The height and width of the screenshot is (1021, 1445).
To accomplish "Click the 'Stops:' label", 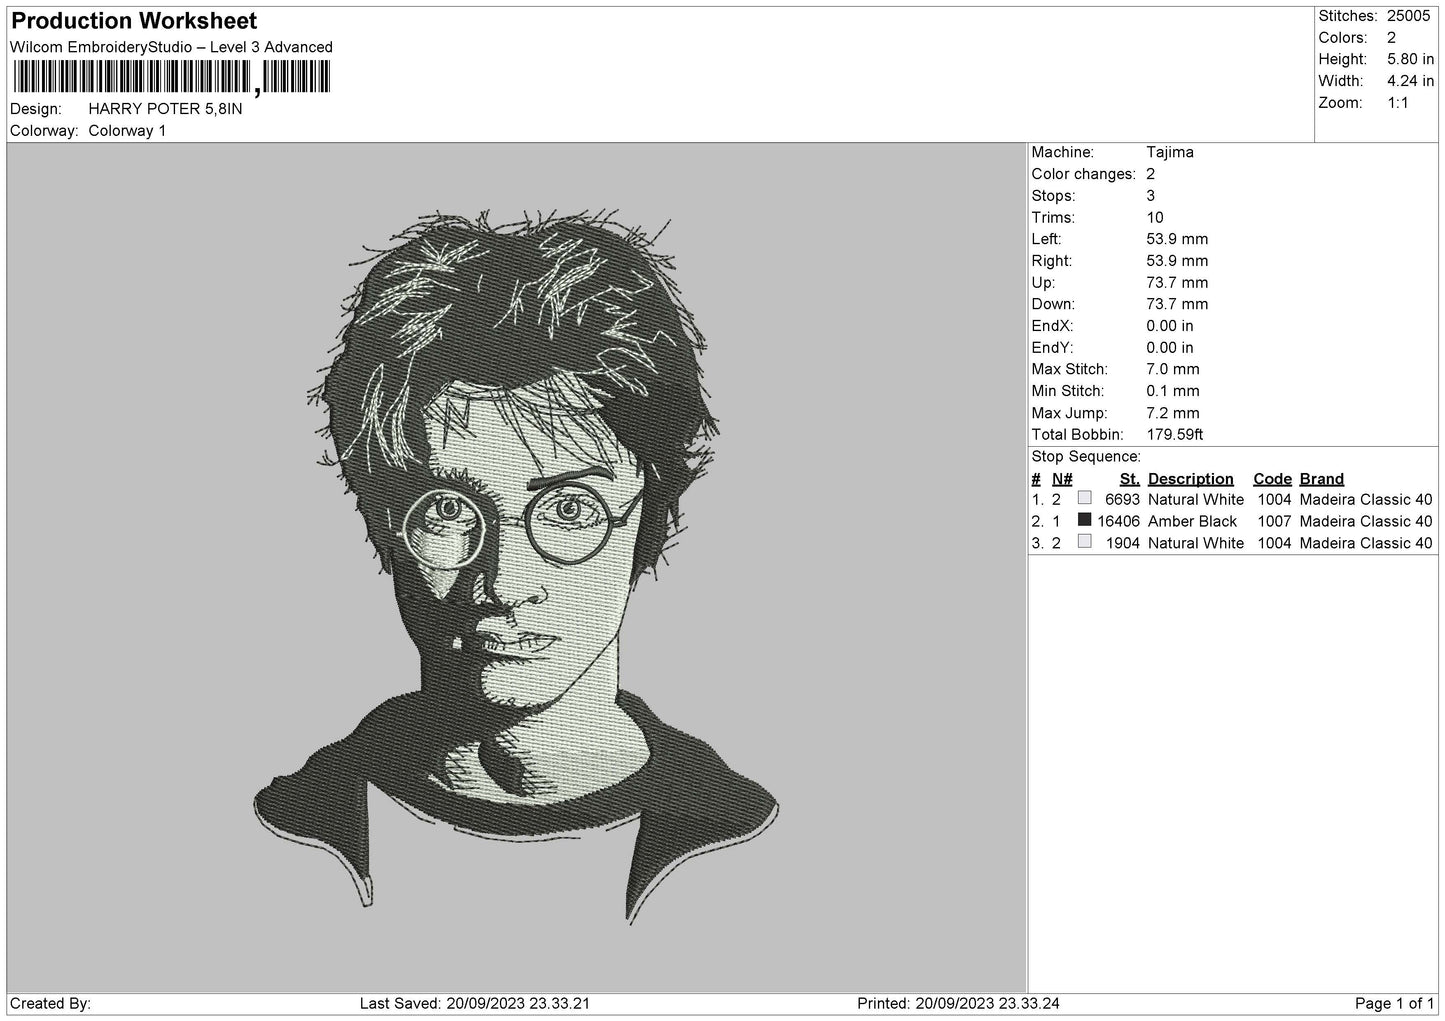I will pos(1053,196).
